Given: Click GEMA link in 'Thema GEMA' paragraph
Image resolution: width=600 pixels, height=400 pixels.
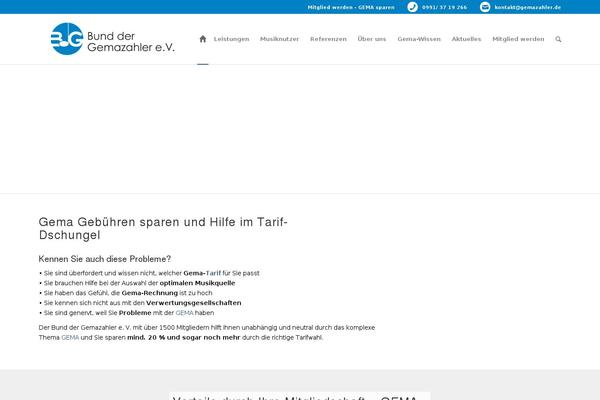Looking at the screenshot, I should click(70, 338).
